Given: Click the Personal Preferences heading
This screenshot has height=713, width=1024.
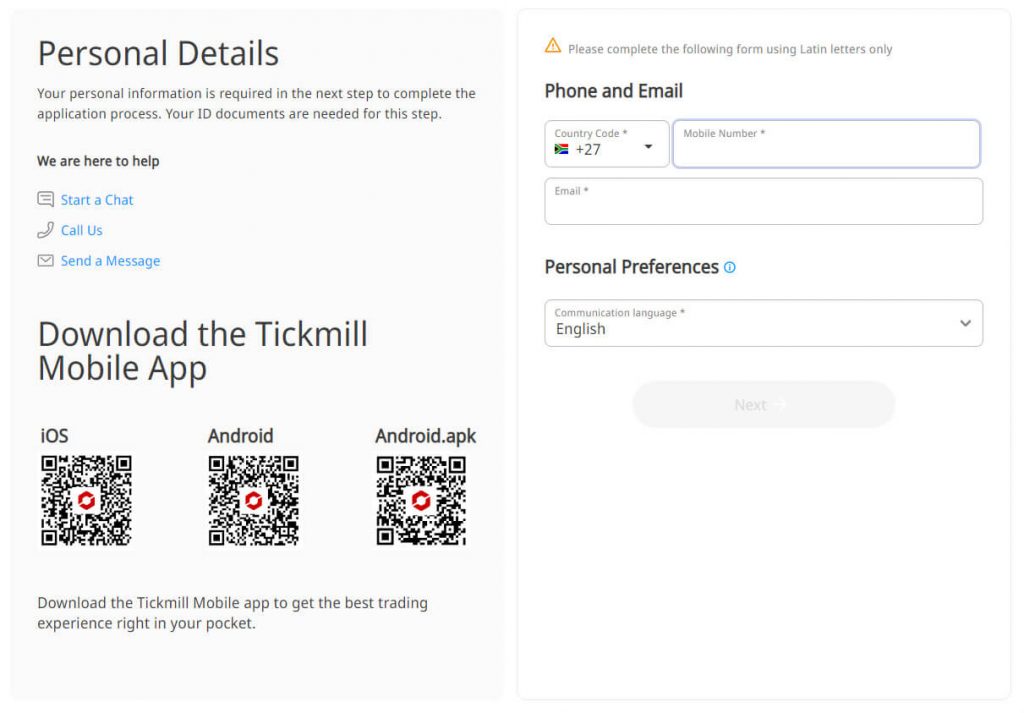Looking at the screenshot, I should (x=631, y=267).
